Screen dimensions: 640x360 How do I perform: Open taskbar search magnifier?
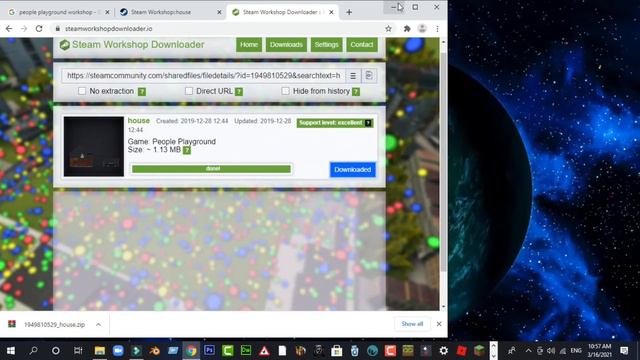33,351
